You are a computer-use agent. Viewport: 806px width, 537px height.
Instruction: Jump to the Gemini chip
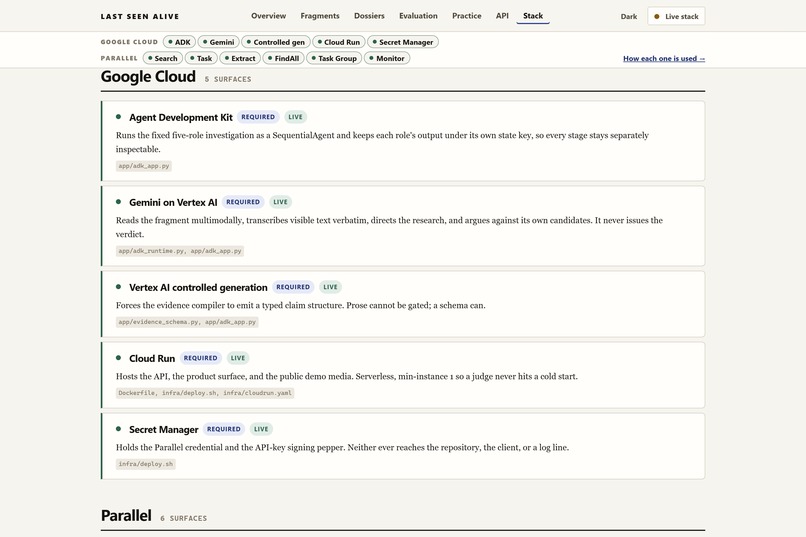218,42
